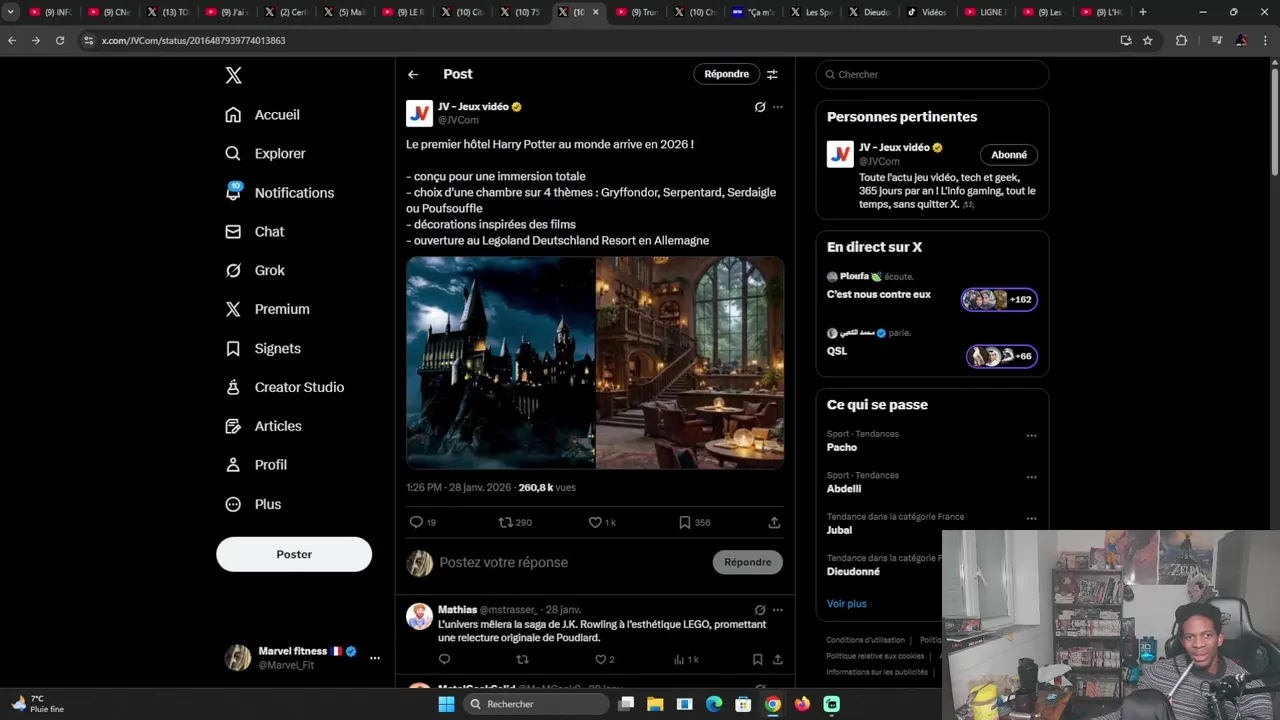Bookmark Mathias comment

tap(757, 660)
